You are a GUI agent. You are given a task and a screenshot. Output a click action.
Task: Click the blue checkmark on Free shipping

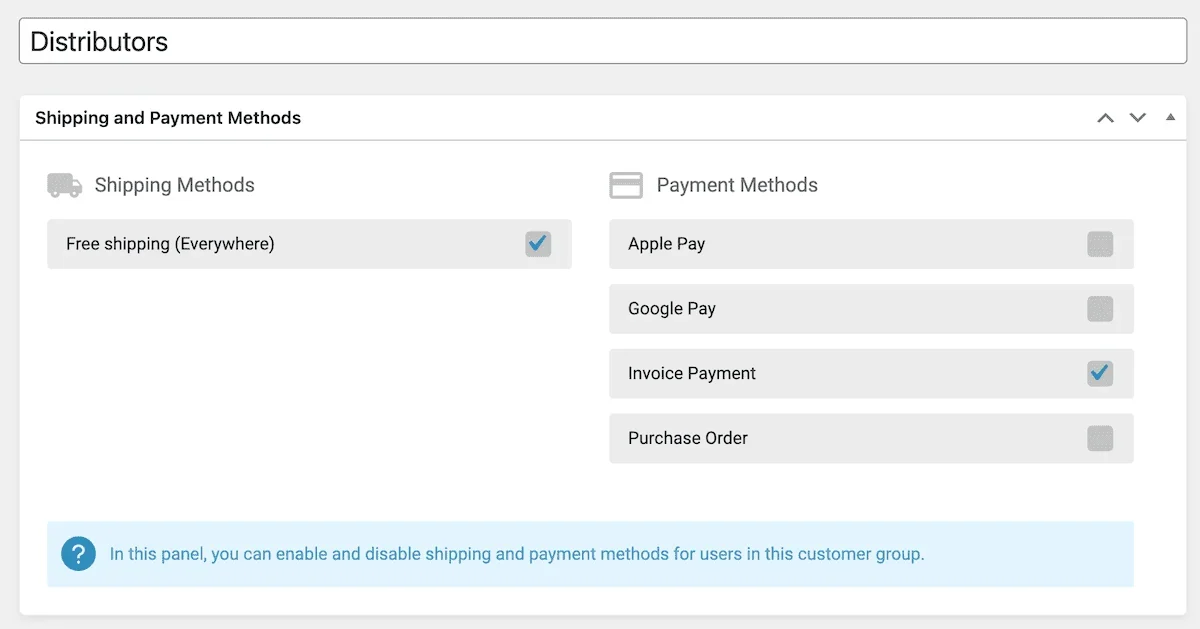point(538,244)
